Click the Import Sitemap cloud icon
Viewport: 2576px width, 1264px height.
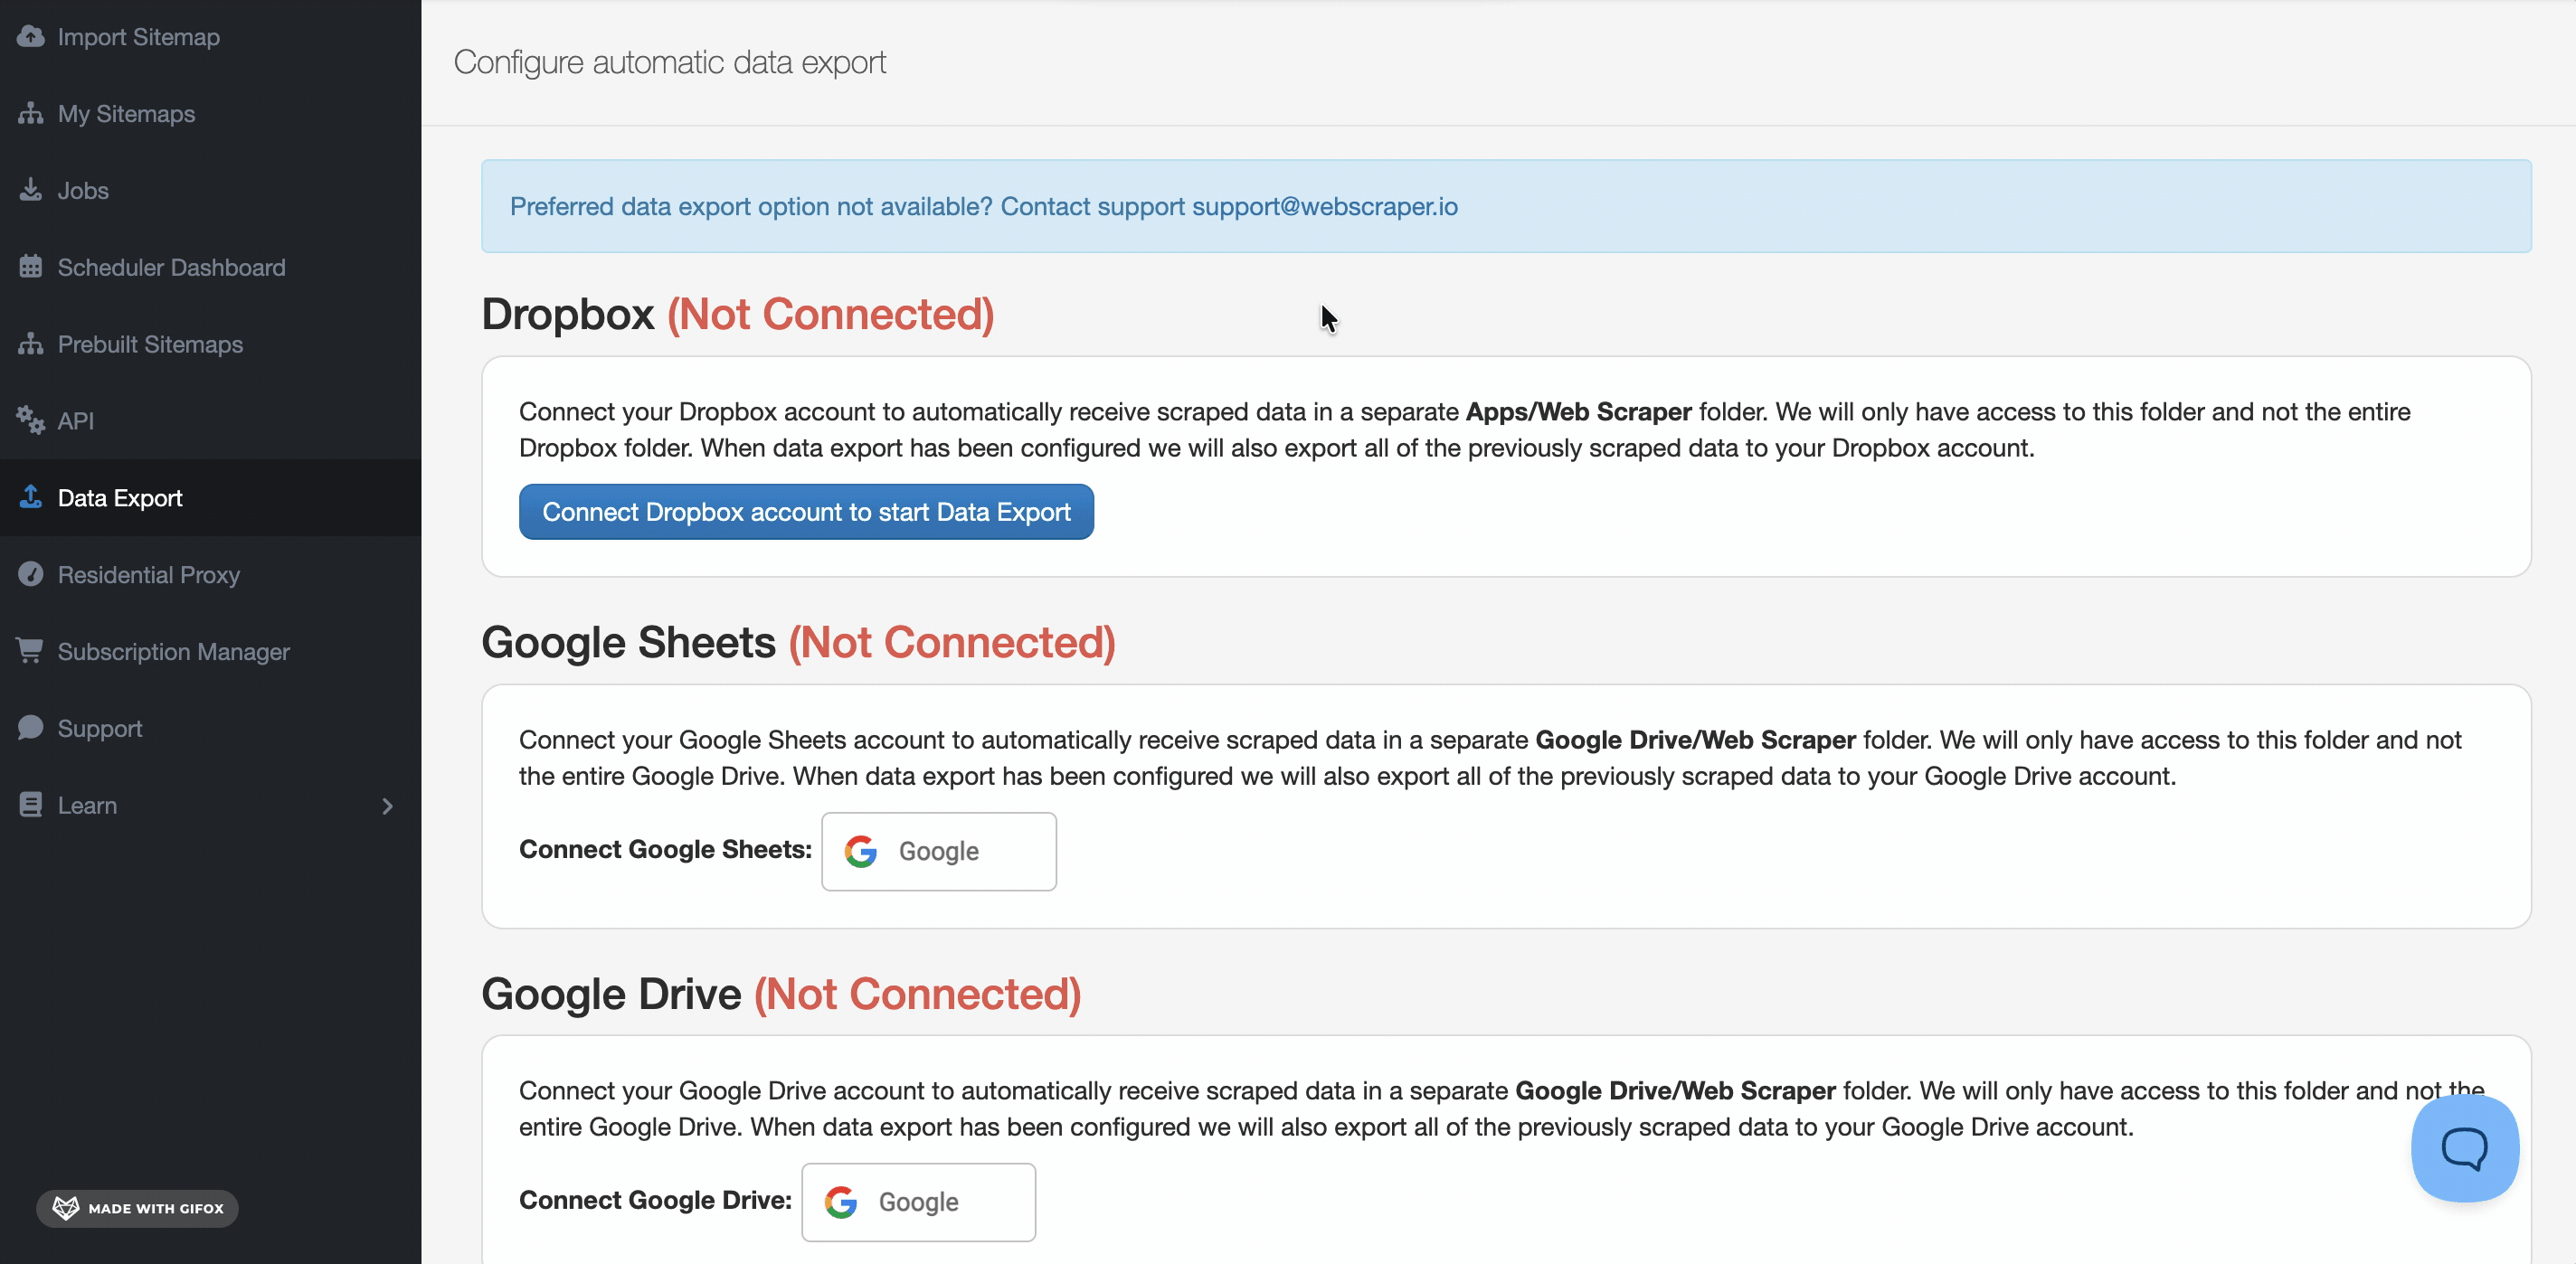coord(31,37)
